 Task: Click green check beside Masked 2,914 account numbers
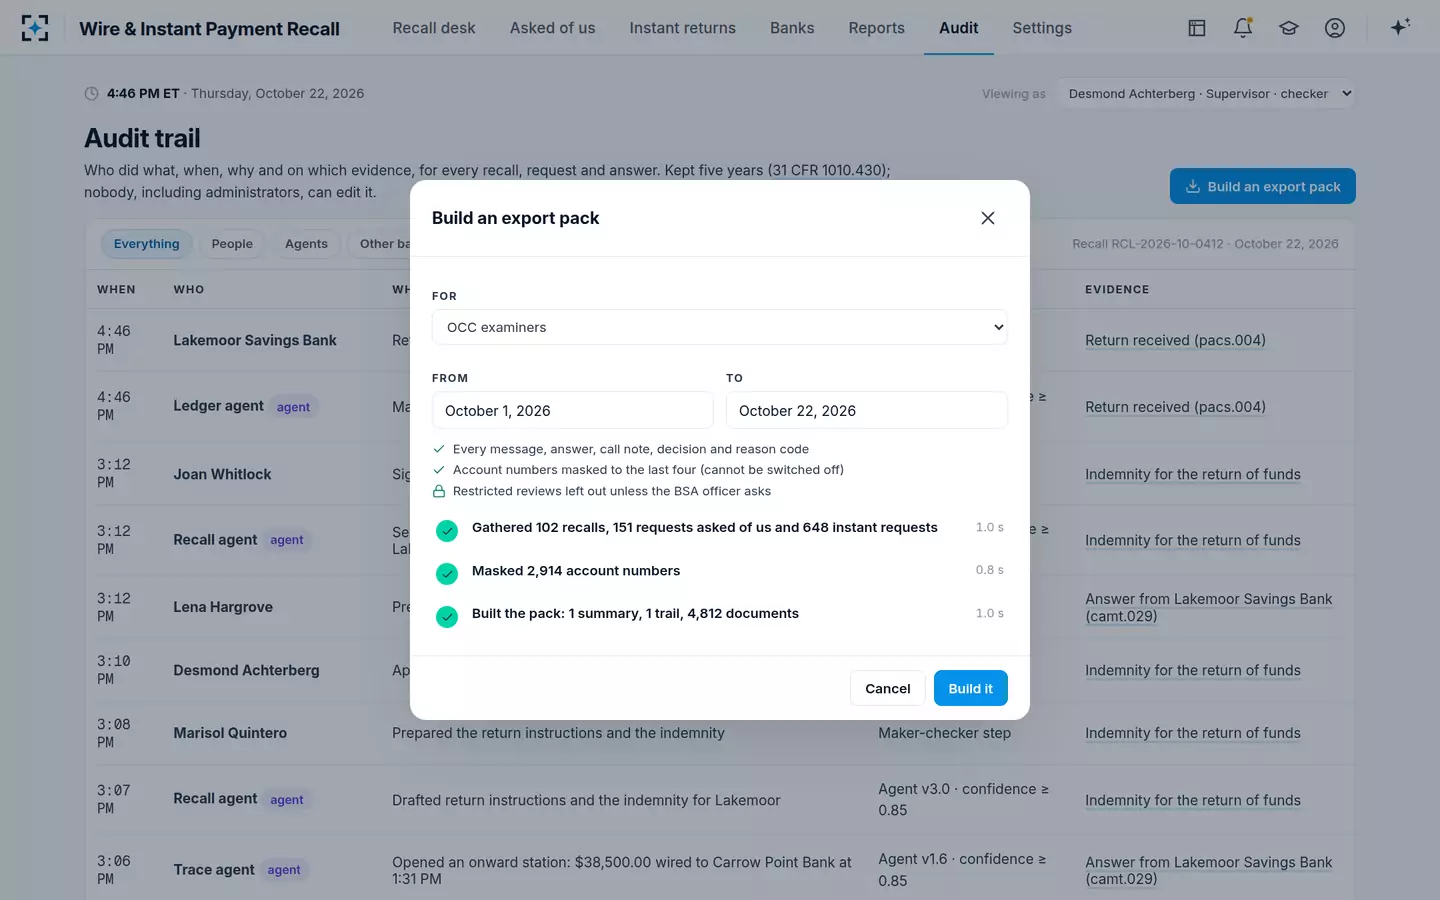pos(447,574)
